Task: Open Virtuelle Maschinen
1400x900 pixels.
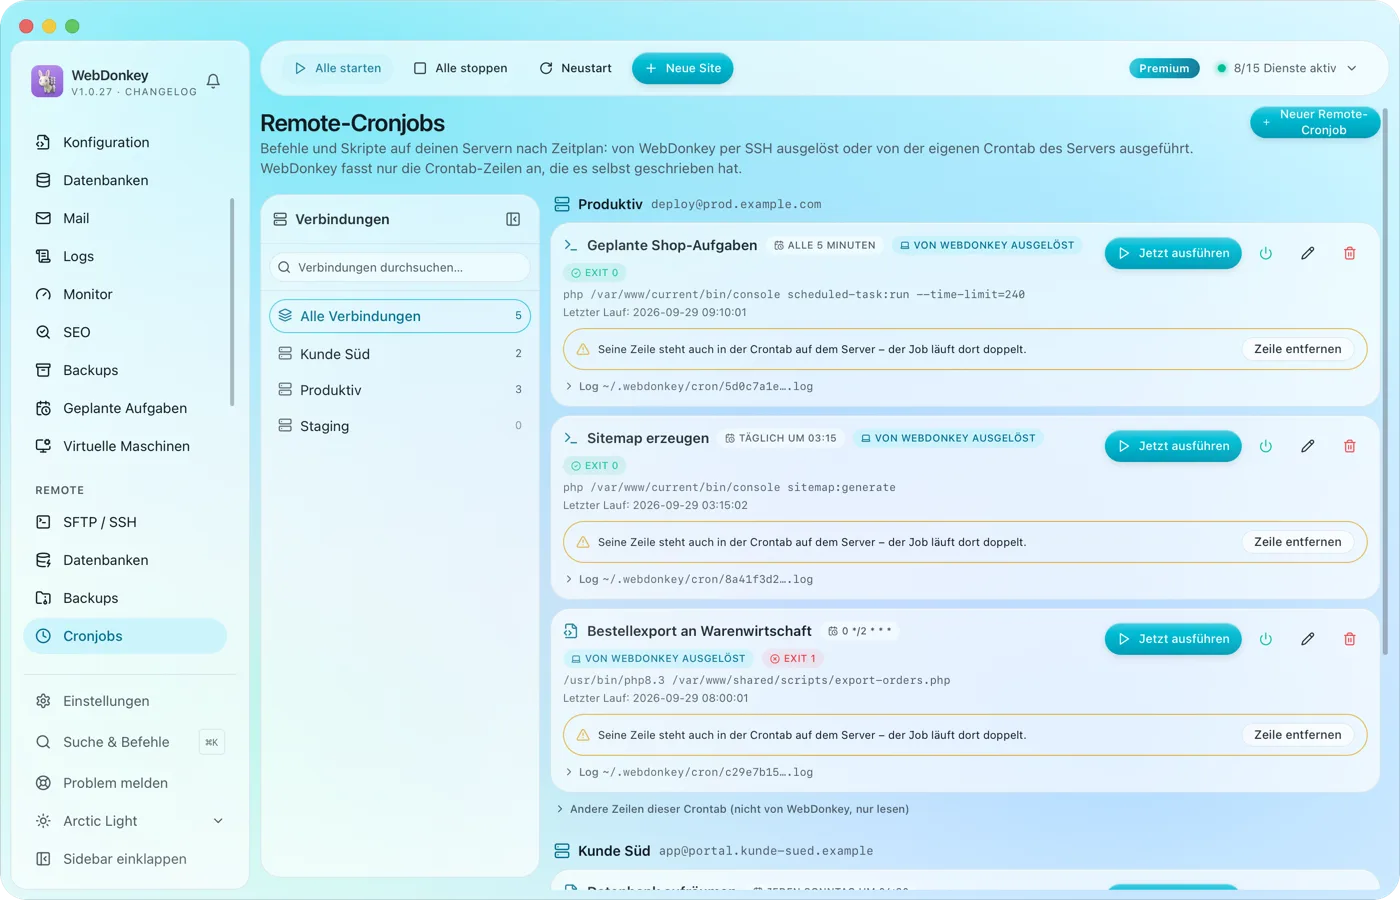Action: pos(125,446)
